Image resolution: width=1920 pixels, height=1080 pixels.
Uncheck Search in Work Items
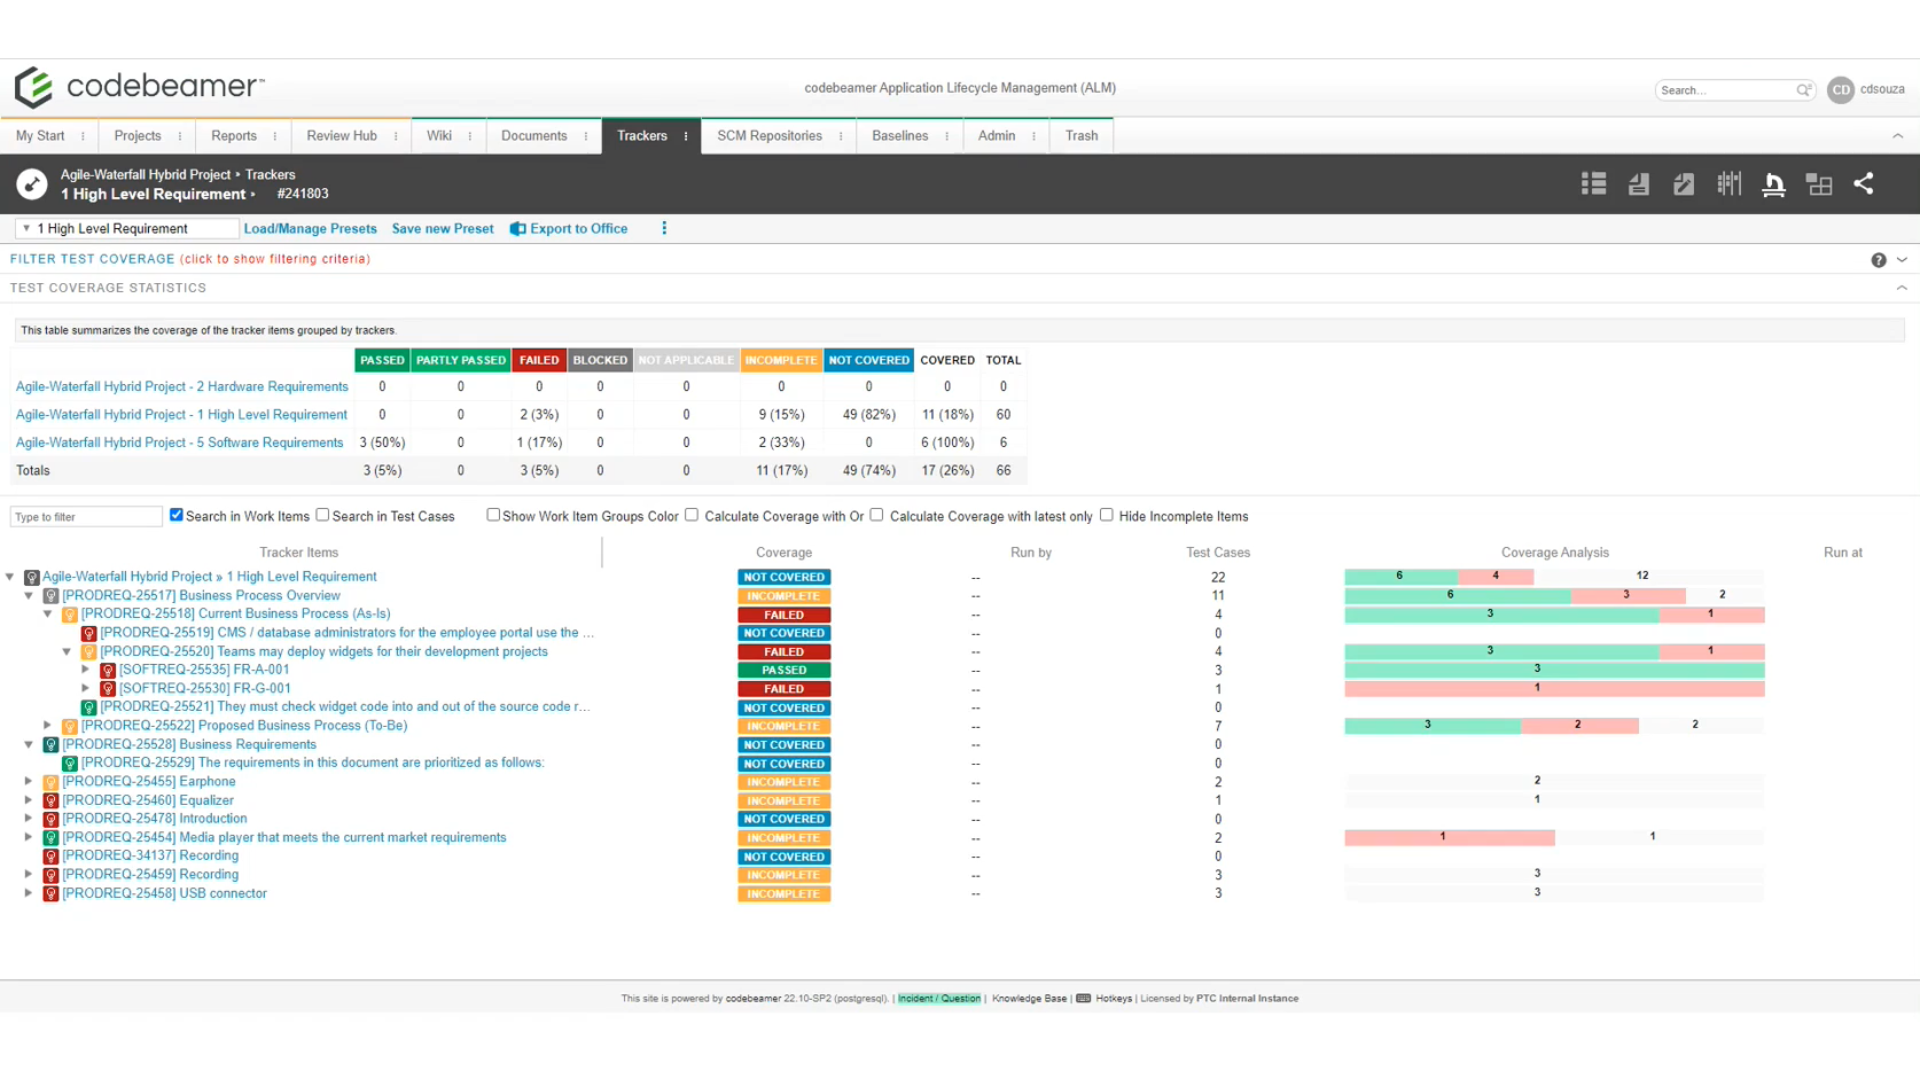click(176, 515)
